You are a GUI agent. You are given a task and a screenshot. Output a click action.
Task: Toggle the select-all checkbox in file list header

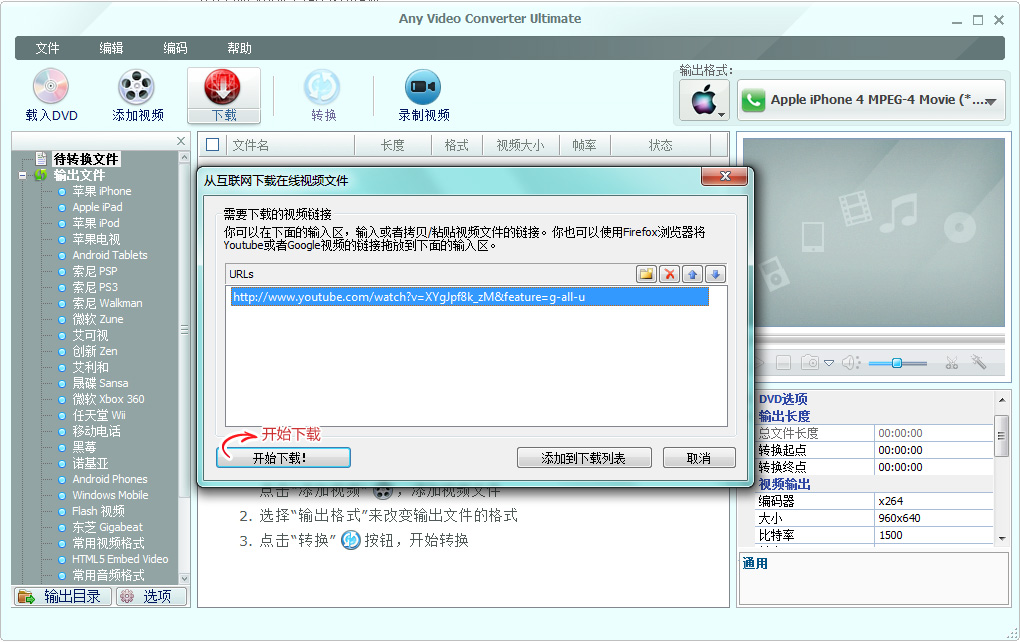pos(212,144)
